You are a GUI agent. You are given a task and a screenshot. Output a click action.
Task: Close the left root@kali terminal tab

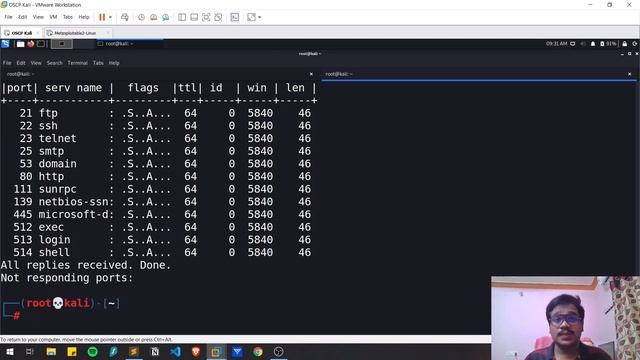click(x=311, y=74)
